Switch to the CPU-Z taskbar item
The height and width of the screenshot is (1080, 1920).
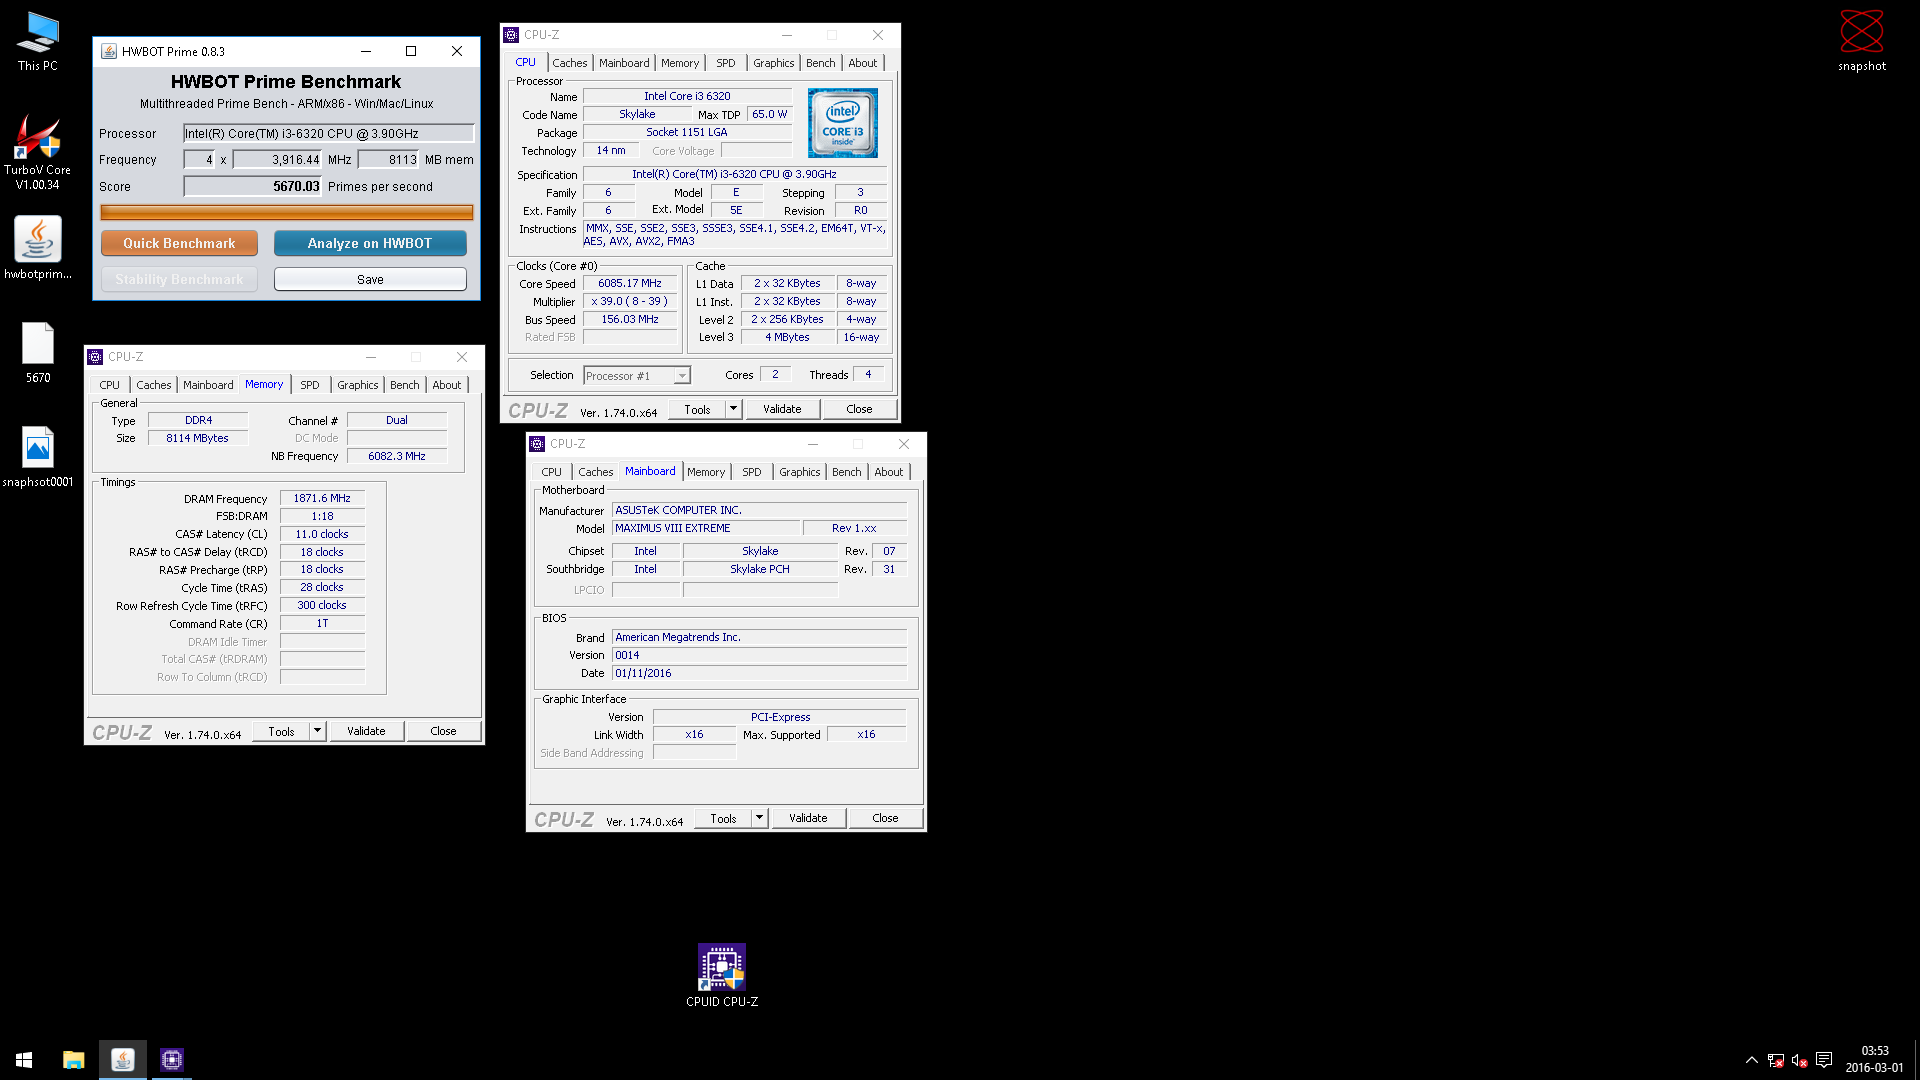172,1060
